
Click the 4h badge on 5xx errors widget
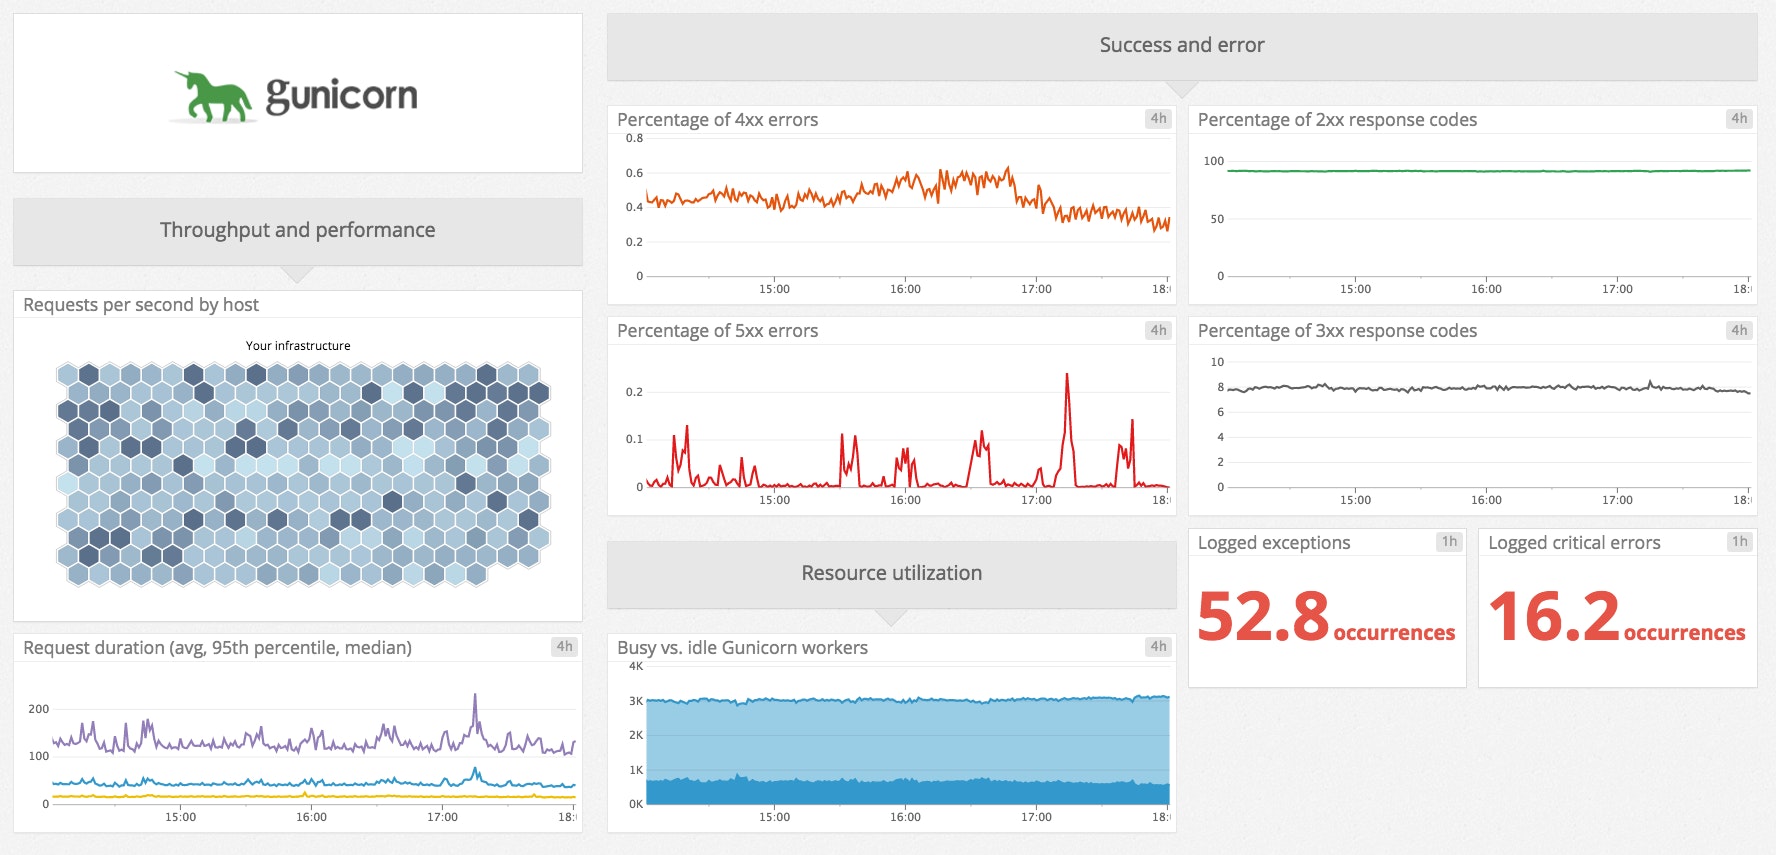coord(1158,330)
